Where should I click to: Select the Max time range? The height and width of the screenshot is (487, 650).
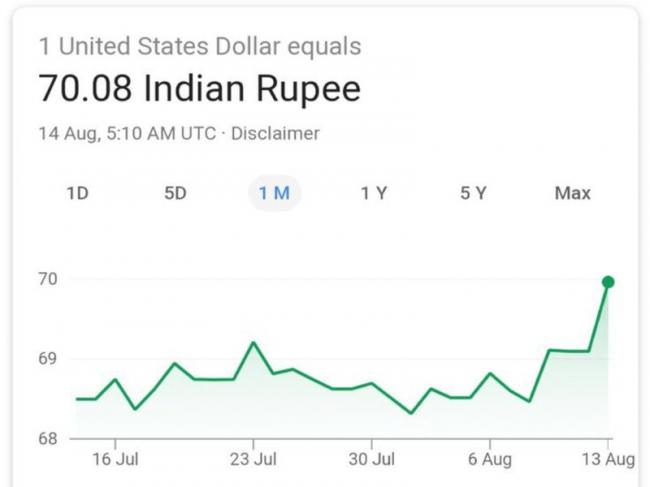click(572, 193)
